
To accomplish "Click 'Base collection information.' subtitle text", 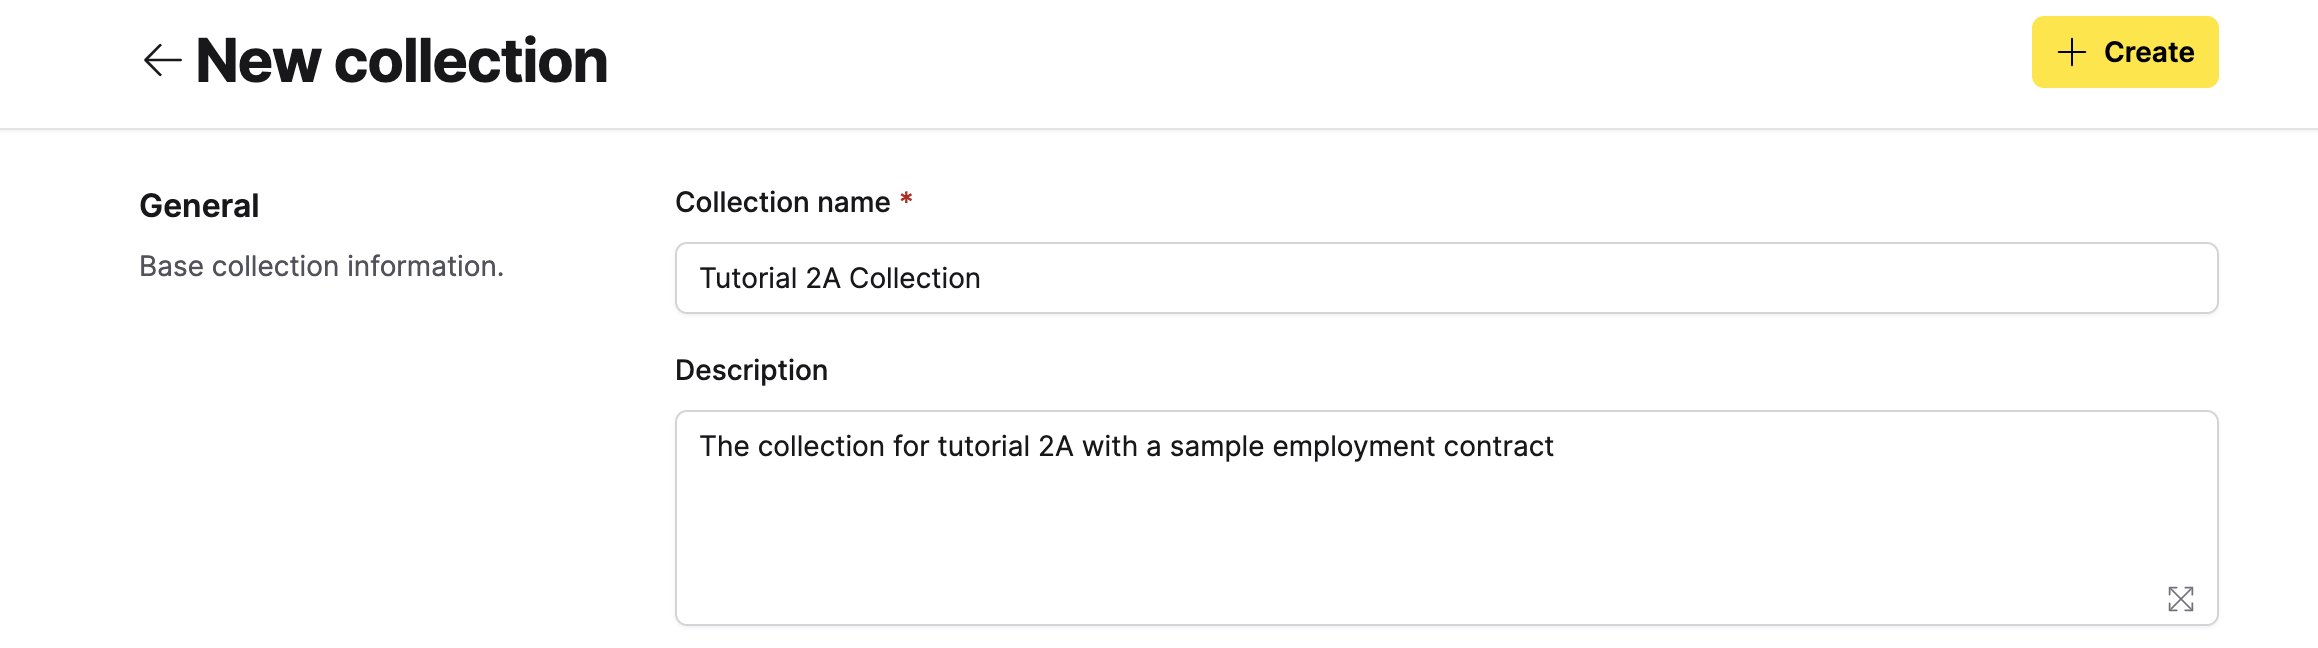I will tap(321, 266).
